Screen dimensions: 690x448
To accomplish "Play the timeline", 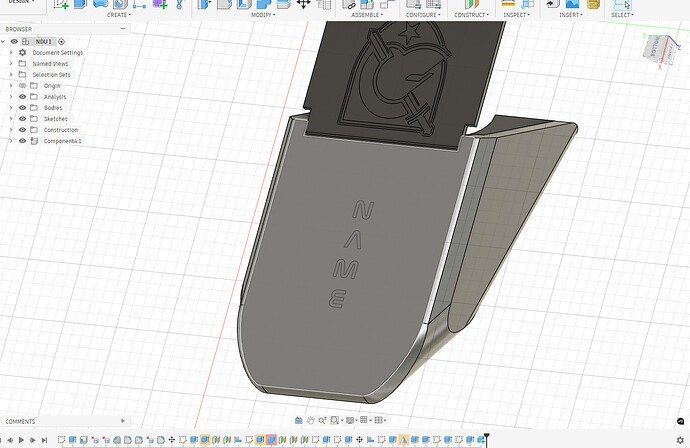I will [21, 440].
